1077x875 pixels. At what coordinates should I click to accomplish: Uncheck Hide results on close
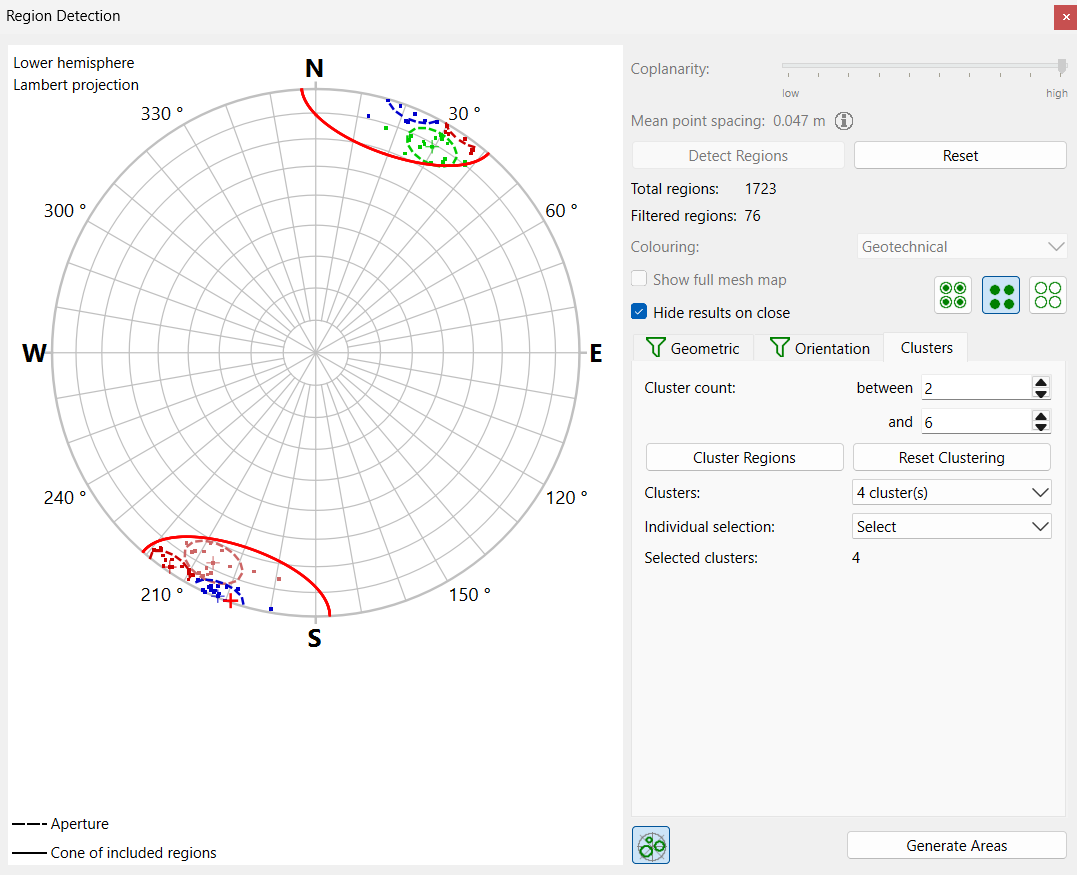coord(639,312)
